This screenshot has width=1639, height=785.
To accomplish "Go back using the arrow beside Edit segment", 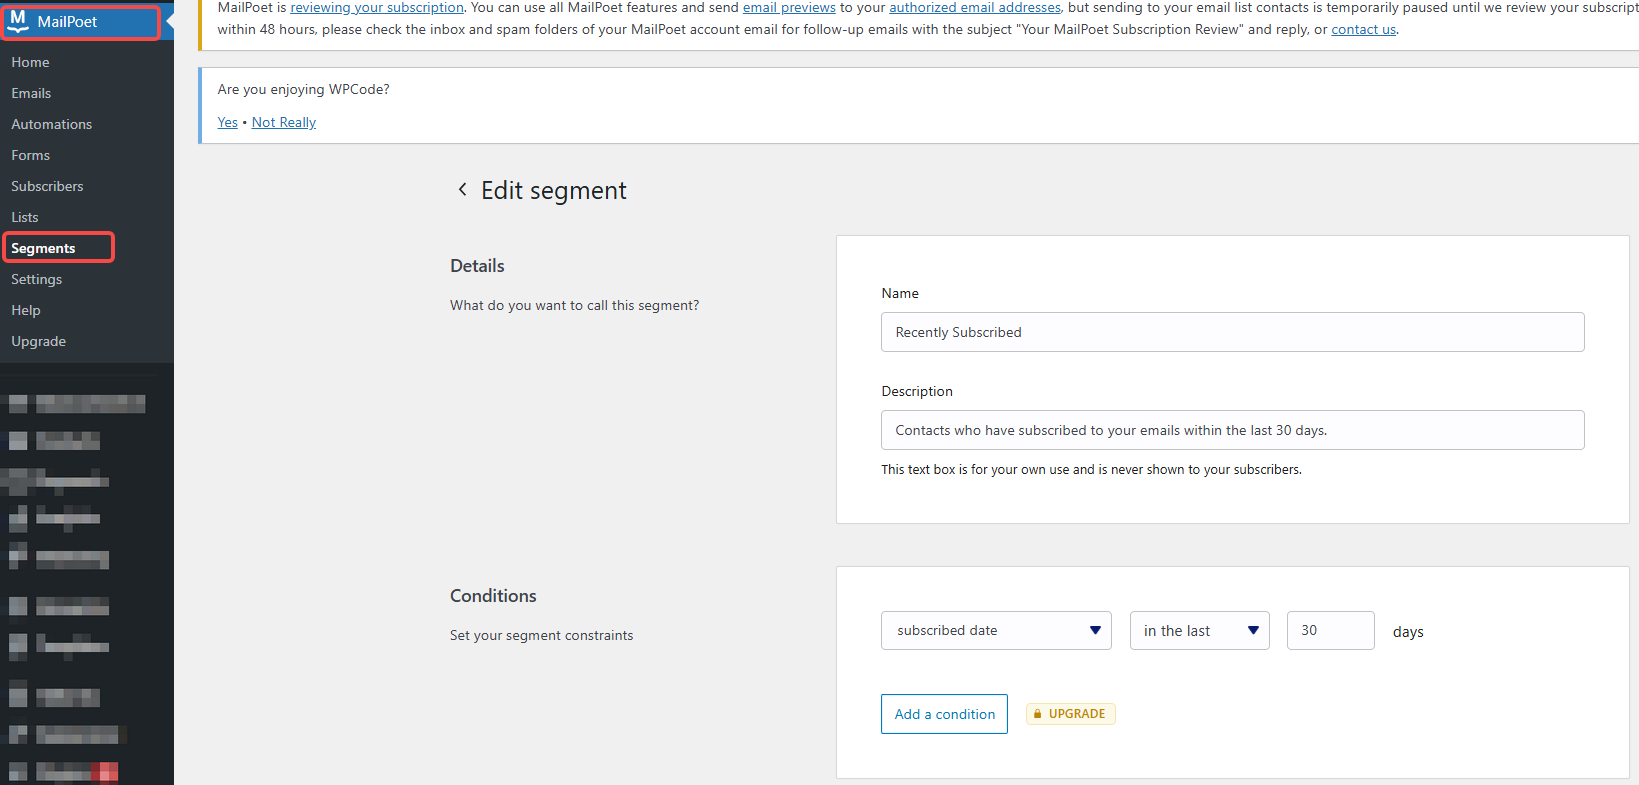I will tap(462, 189).
